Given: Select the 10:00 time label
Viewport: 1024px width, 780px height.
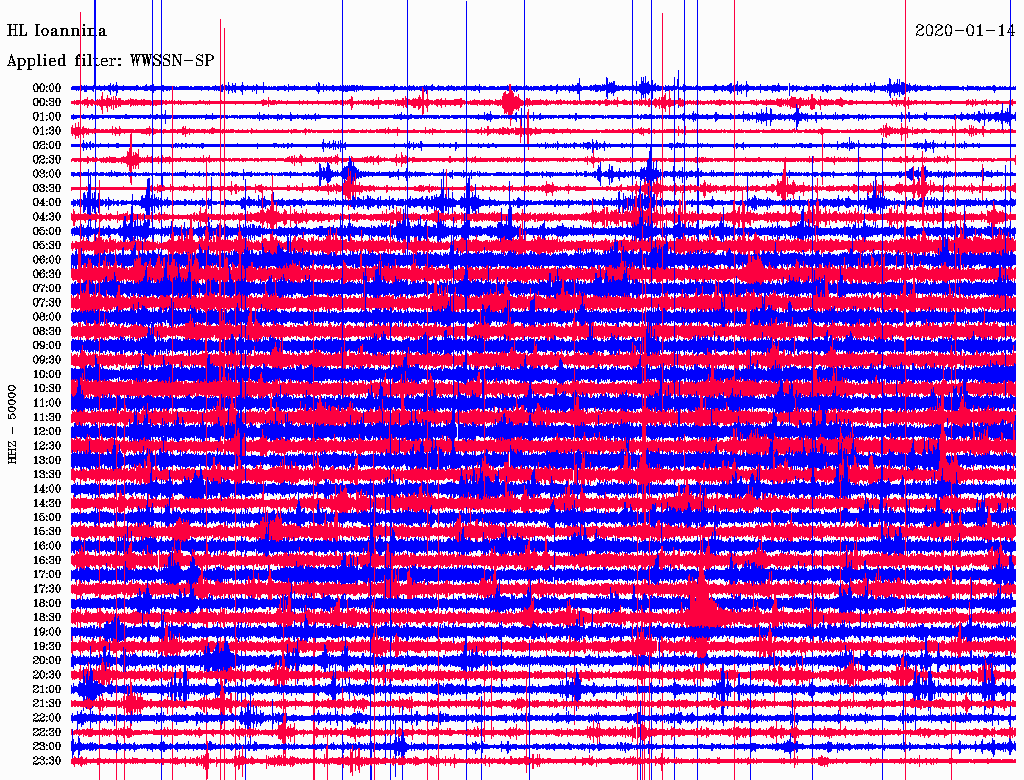Looking at the screenshot, I should pos(46,374).
